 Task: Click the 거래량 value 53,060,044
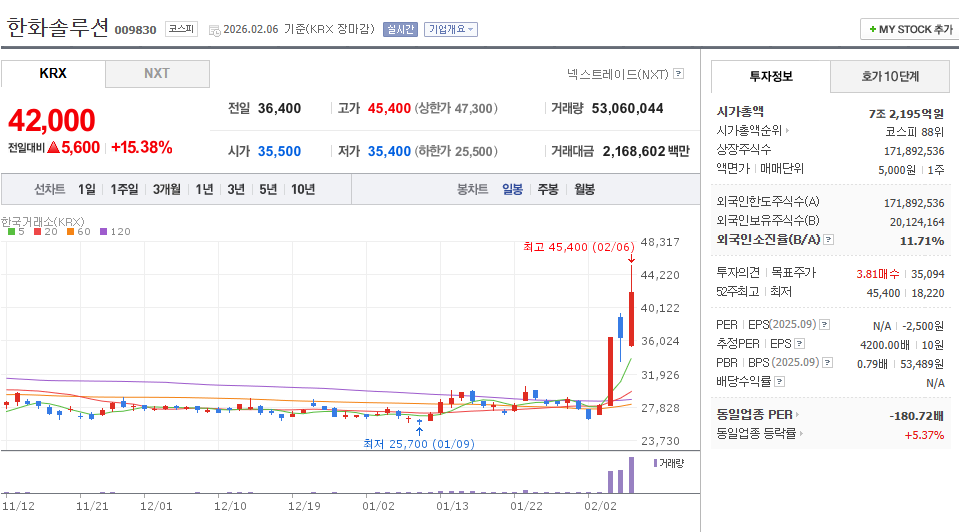(628, 109)
